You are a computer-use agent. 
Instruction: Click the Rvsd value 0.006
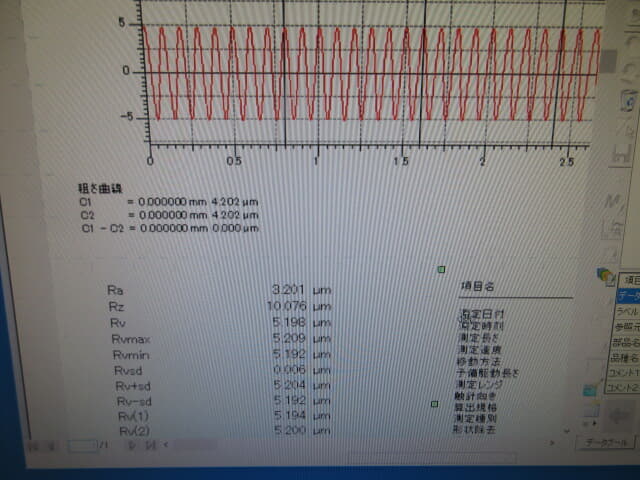(289, 370)
